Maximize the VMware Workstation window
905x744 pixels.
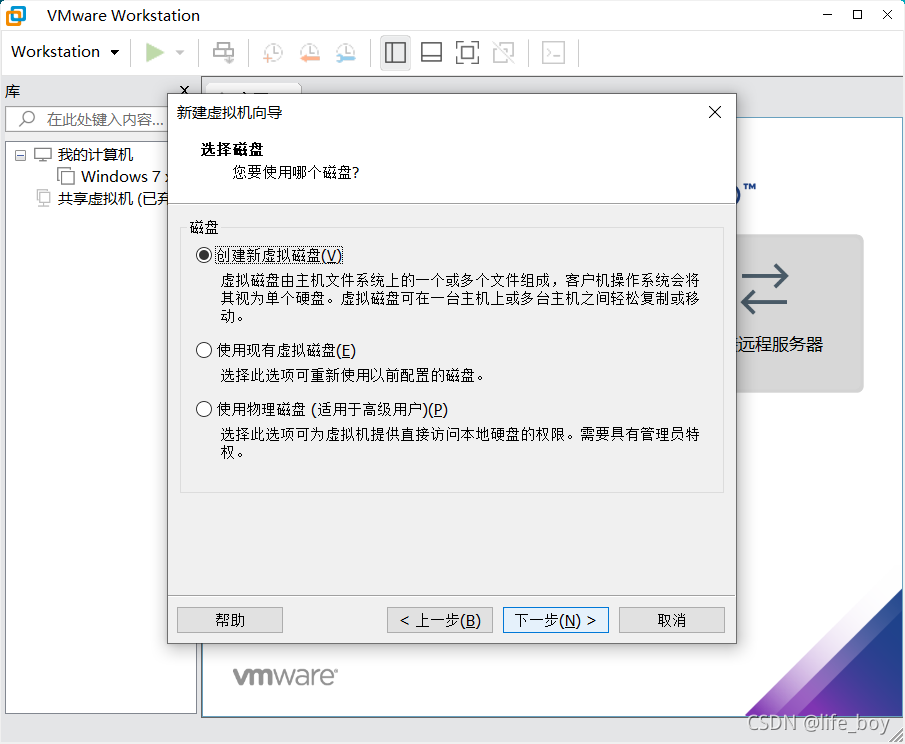[857, 15]
